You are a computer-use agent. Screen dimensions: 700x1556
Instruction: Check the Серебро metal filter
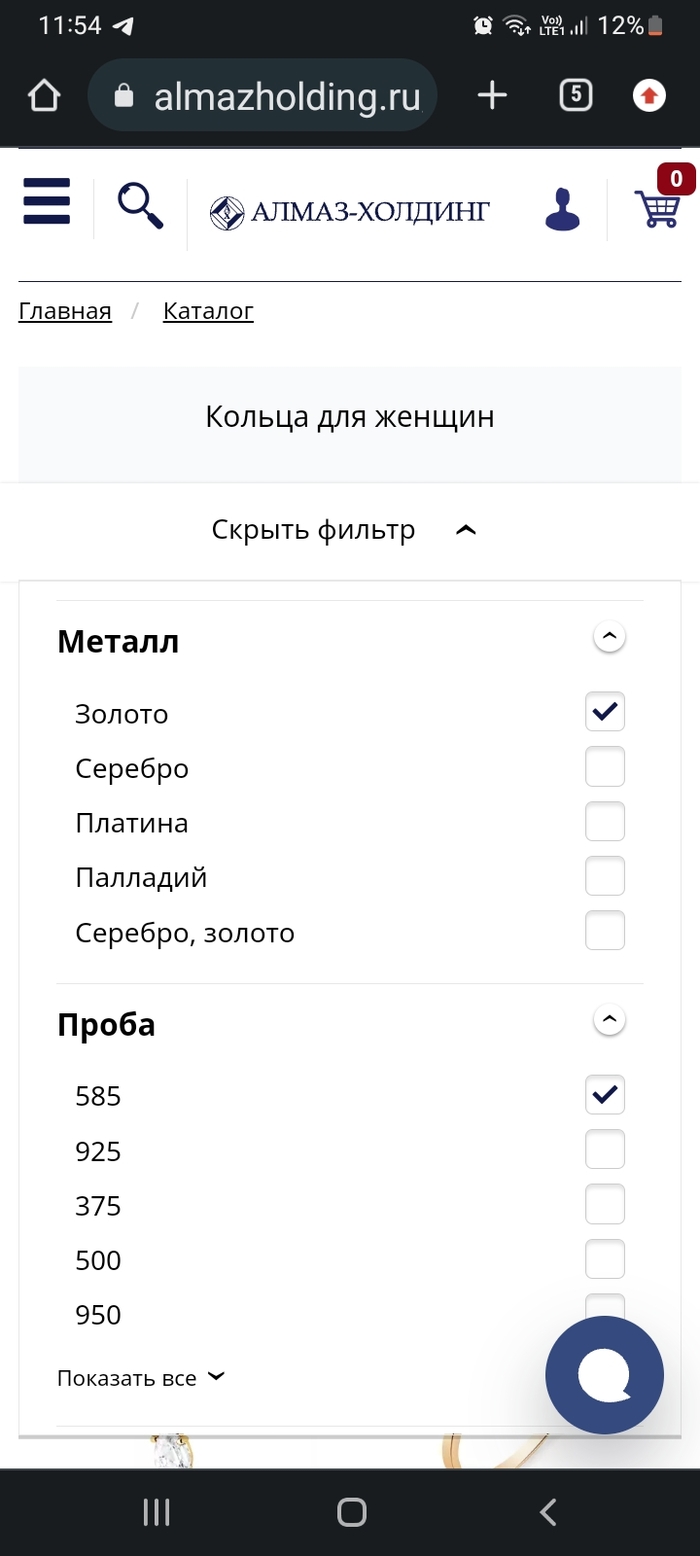pyautogui.click(x=604, y=767)
